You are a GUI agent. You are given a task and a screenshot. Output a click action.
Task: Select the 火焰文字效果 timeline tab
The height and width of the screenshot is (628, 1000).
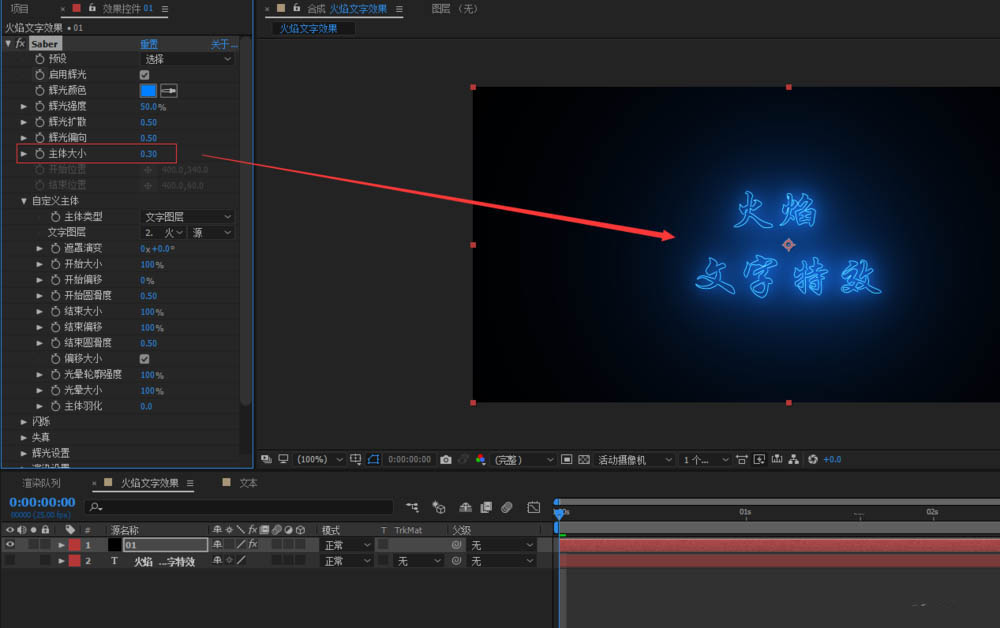click(150, 483)
